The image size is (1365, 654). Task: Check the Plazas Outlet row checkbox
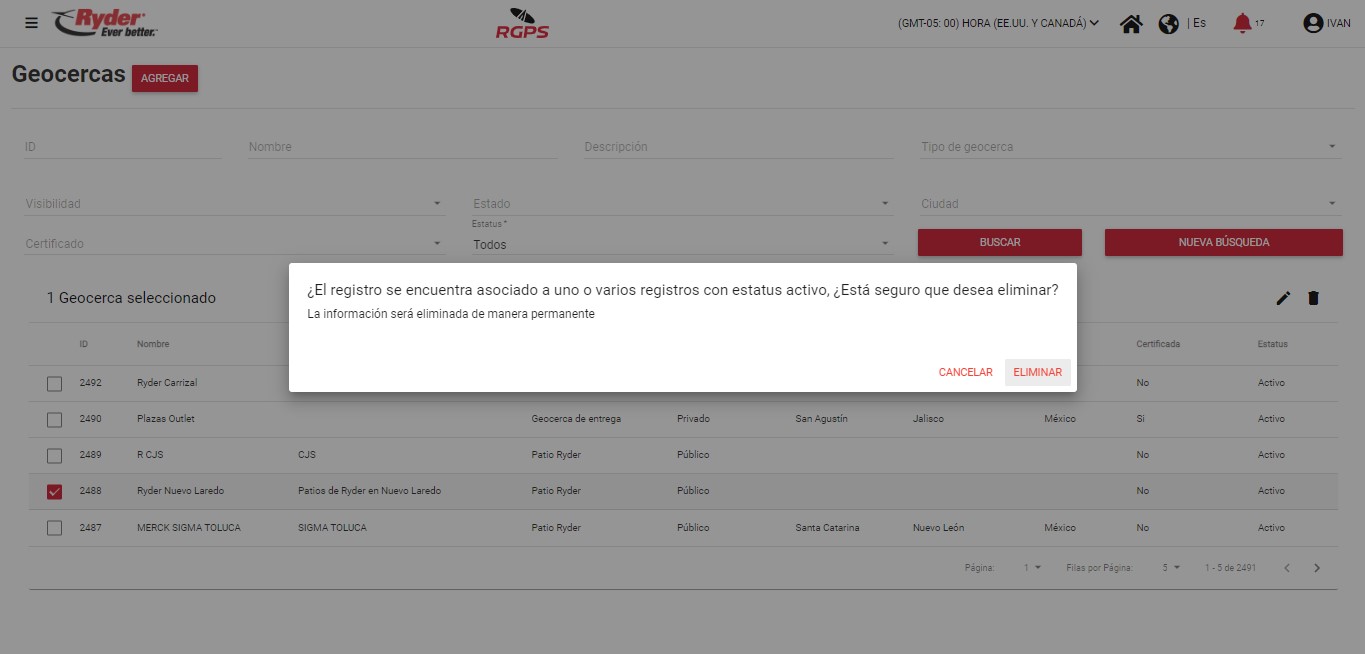coord(55,419)
